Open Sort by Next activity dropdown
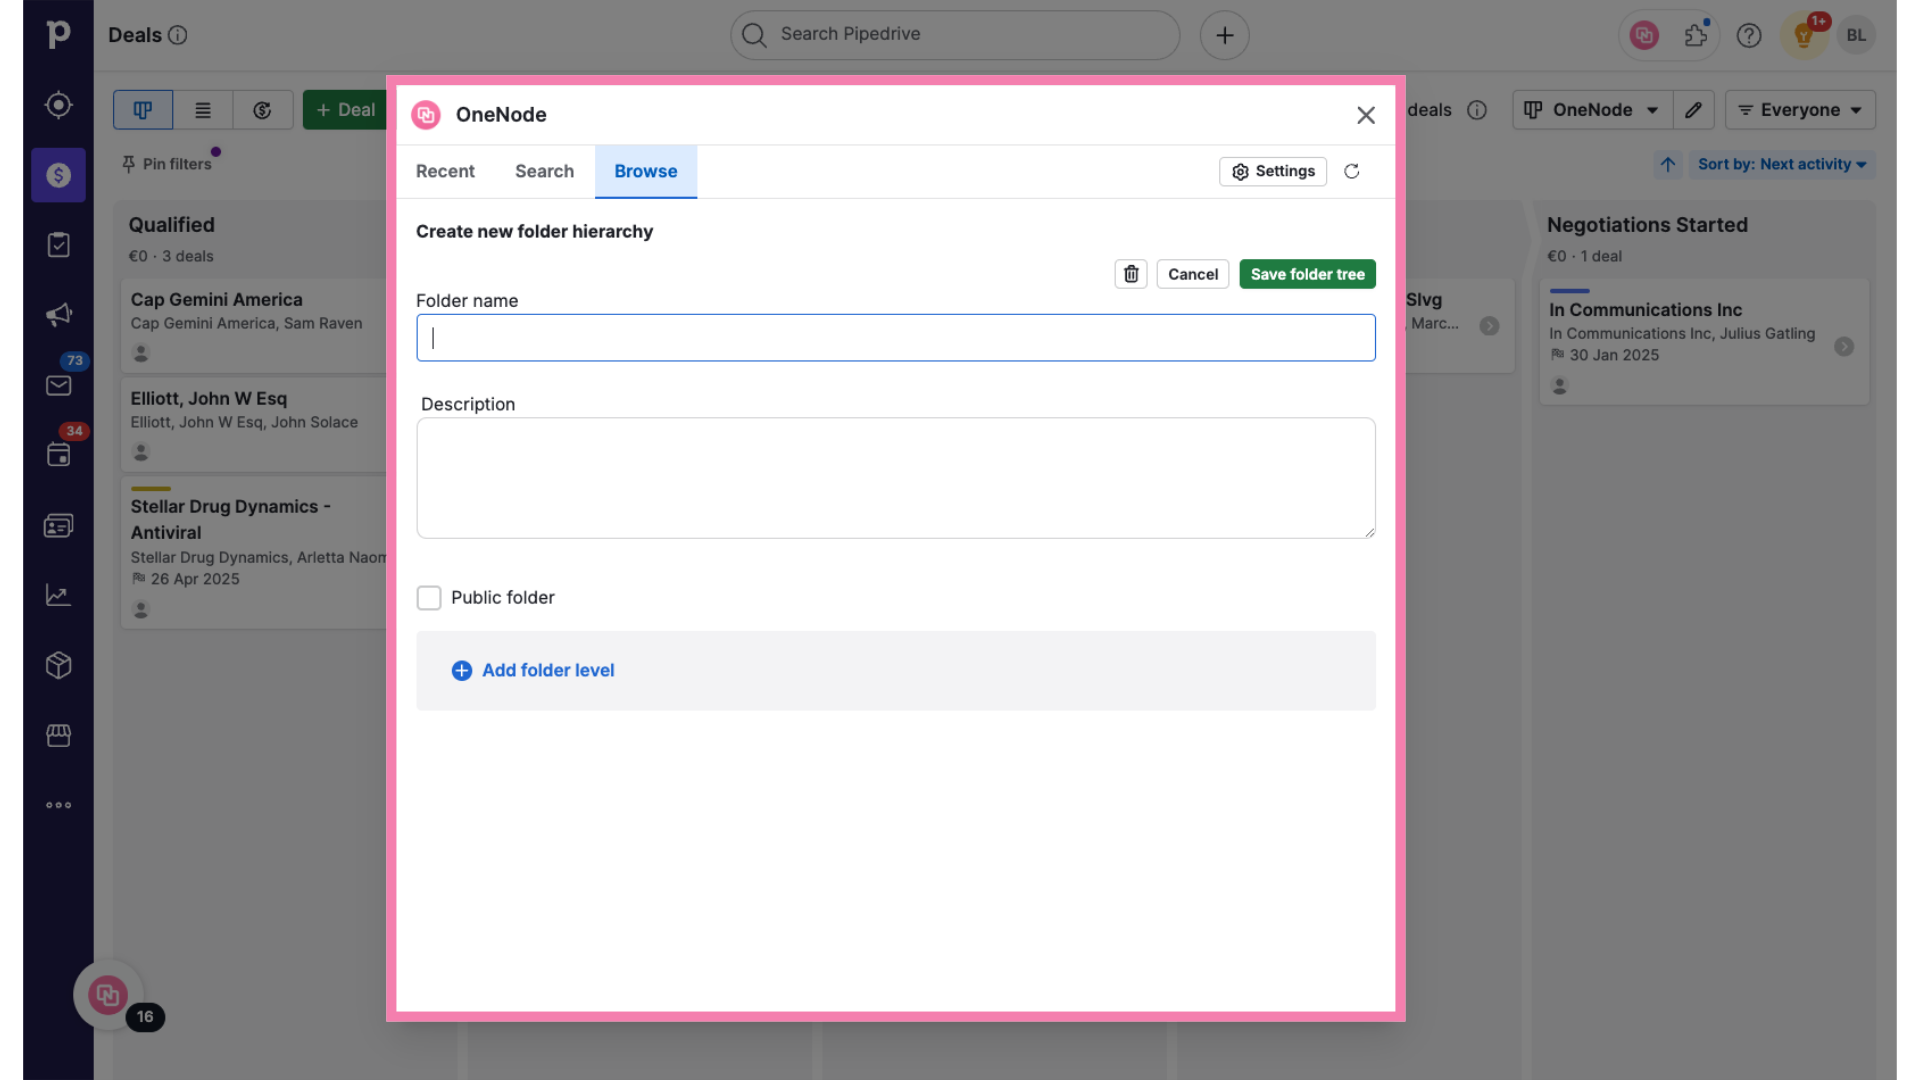1920x1080 pixels. (x=1782, y=164)
